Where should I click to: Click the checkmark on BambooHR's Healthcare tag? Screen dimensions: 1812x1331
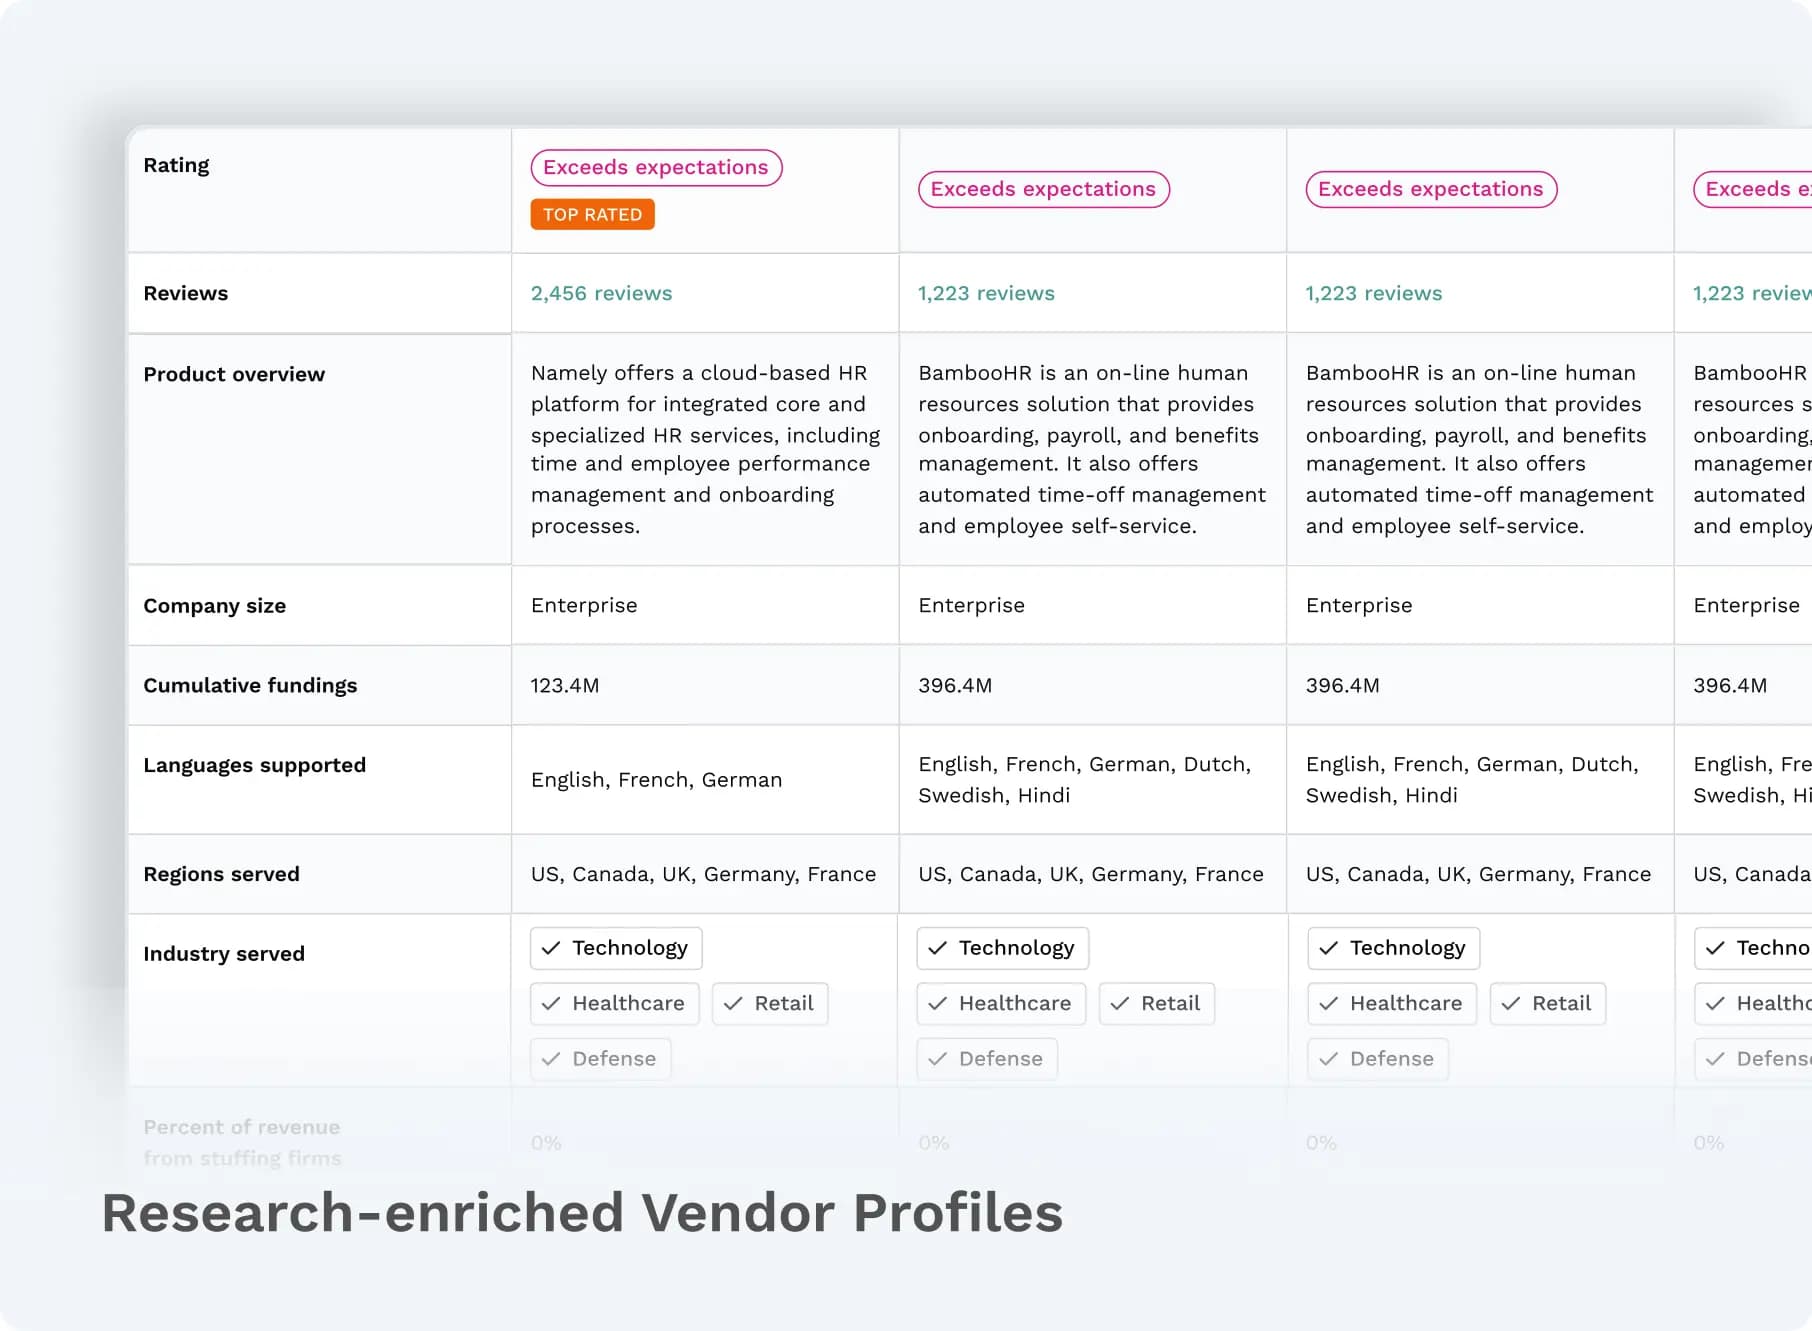pos(938,1003)
